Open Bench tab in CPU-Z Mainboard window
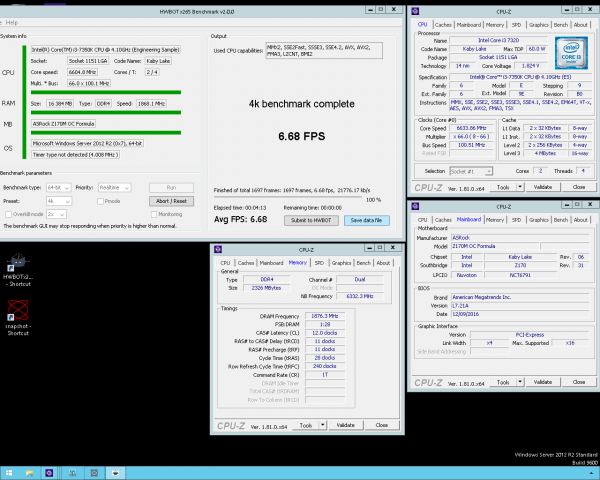This screenshot has width=600, height=480. 561,220
